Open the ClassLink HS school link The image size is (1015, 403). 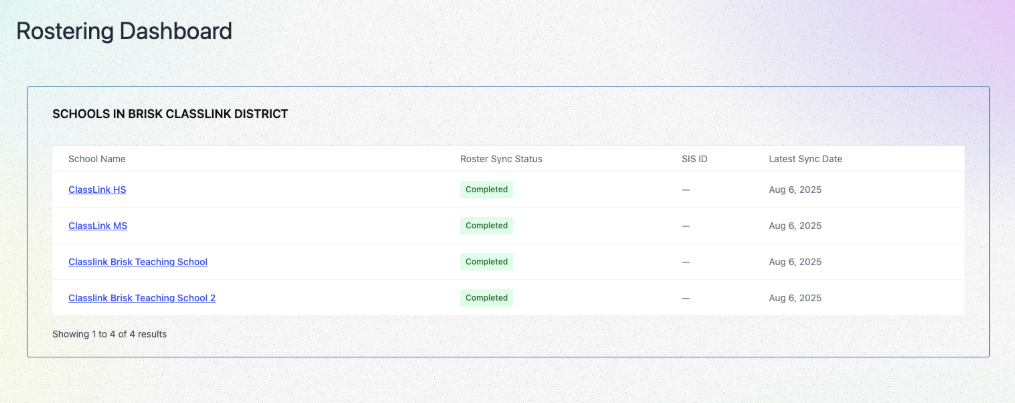97,189
